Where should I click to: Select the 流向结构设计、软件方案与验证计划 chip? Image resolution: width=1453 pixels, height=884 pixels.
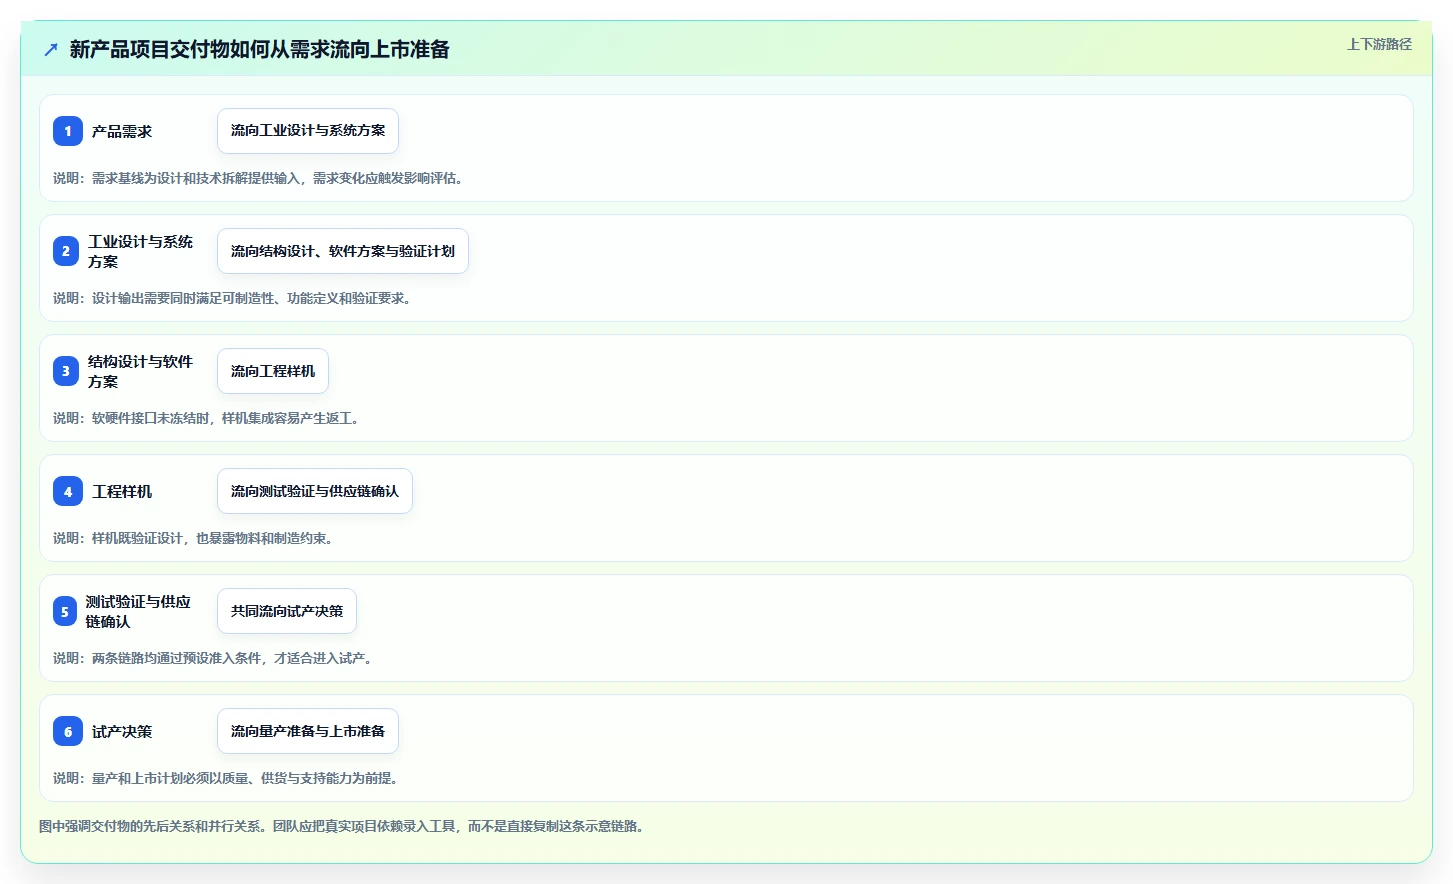(x=343, y=251)
